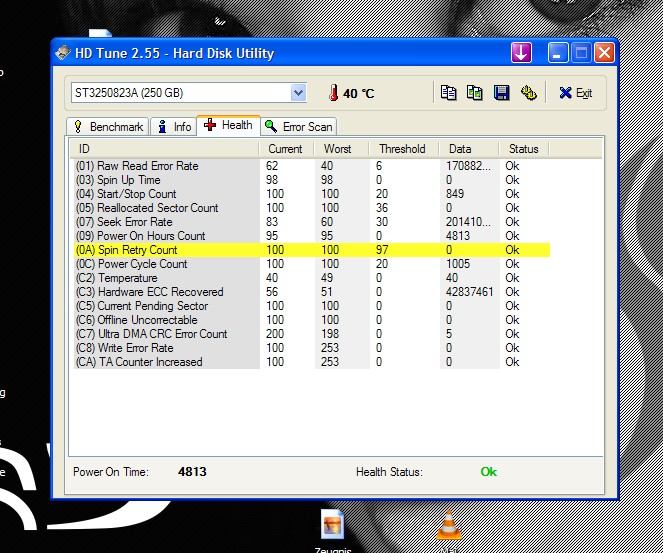This screenshot has height=553, width=663.
Task: Open the drive selection dropdown
Action: 298,93
